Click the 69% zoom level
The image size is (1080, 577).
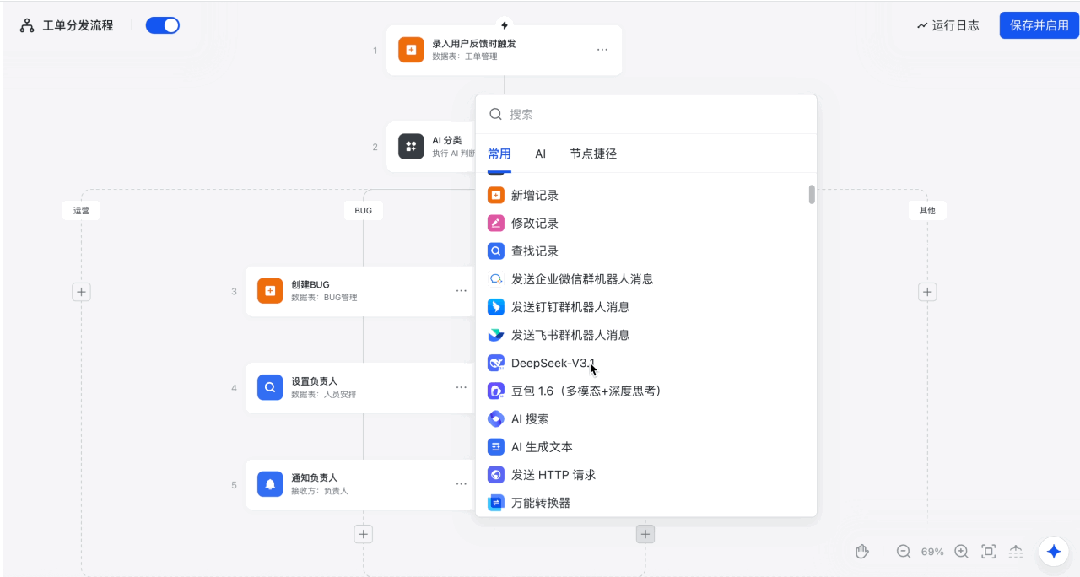pos(932,552)
